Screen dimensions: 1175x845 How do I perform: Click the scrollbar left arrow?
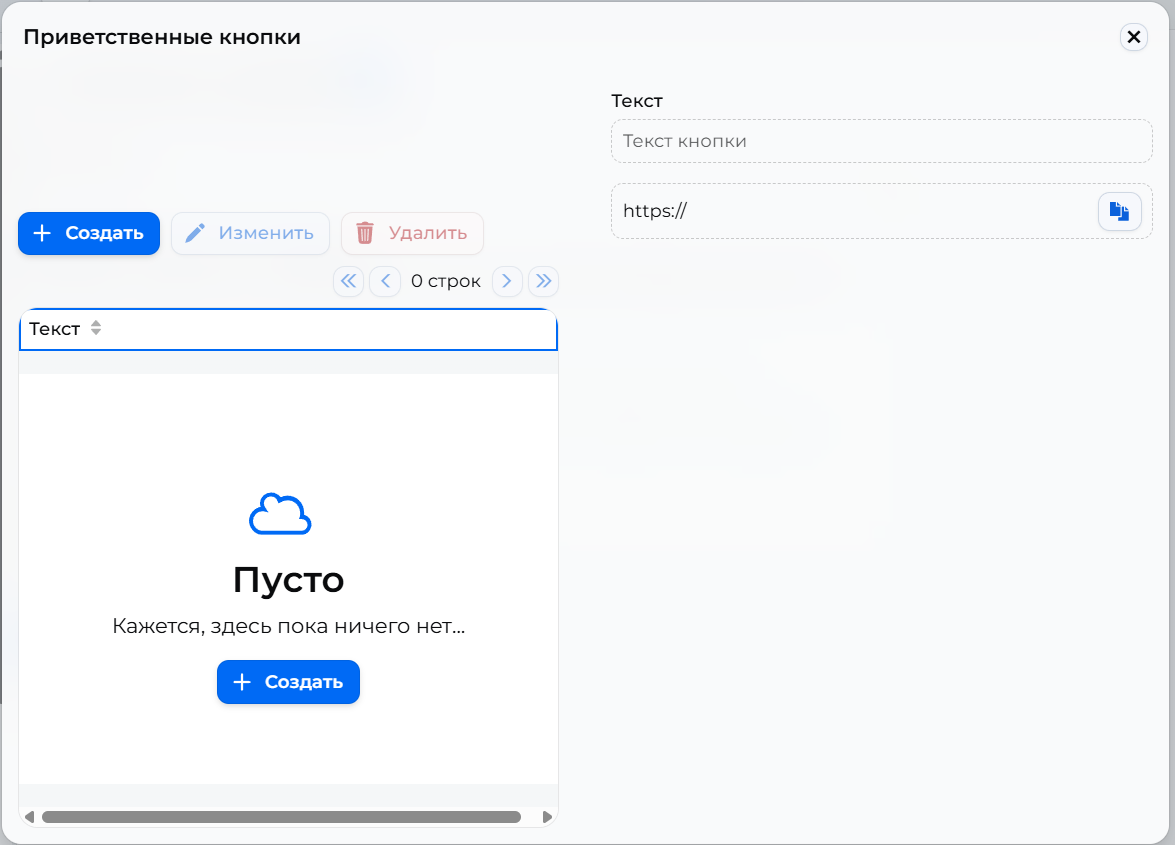point(29,817)
